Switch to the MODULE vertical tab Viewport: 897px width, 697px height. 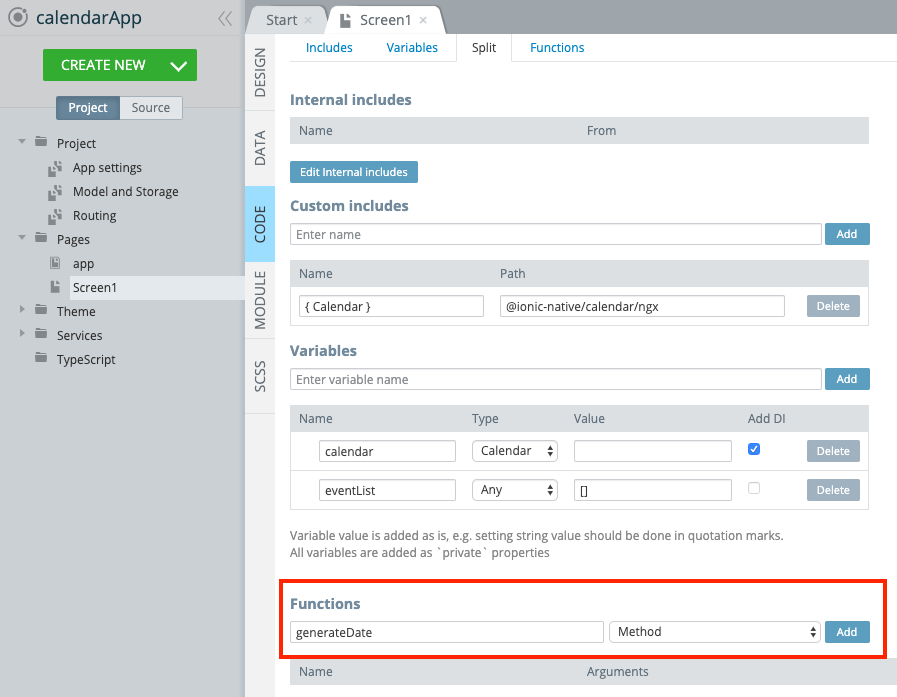(260, 300)
